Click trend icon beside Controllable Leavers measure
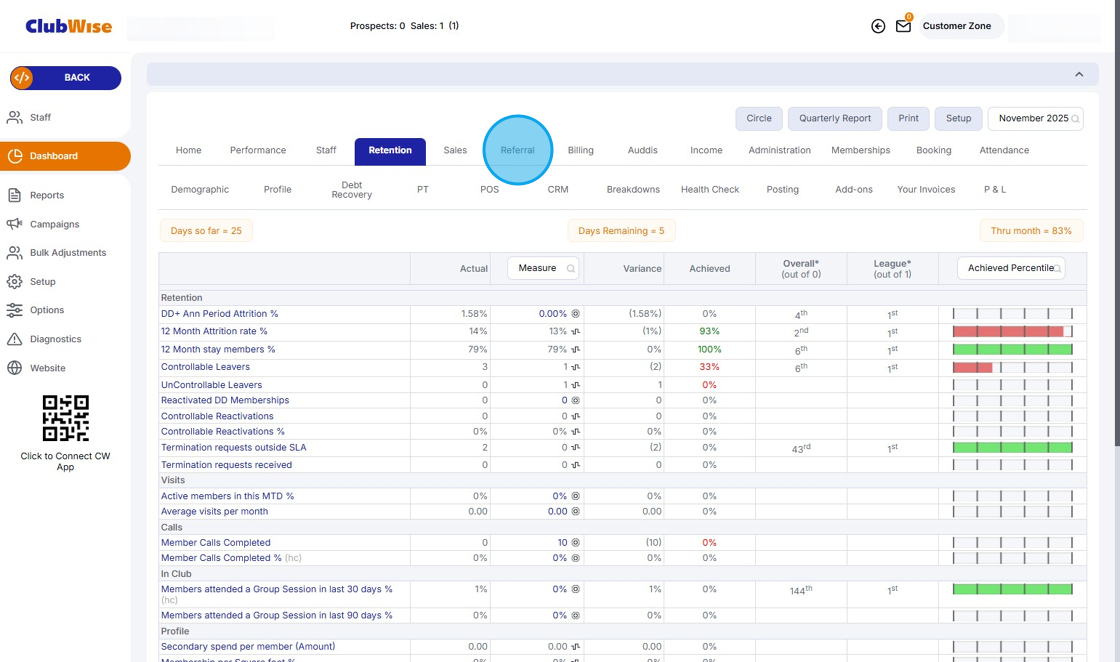This screenshot has height=662, width=1120. (x=576, y=367)
